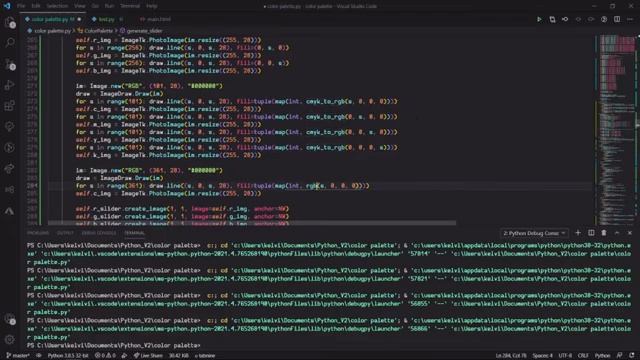
Task: Kill terminal with trash icon
Action: click(x=604, y=233)
